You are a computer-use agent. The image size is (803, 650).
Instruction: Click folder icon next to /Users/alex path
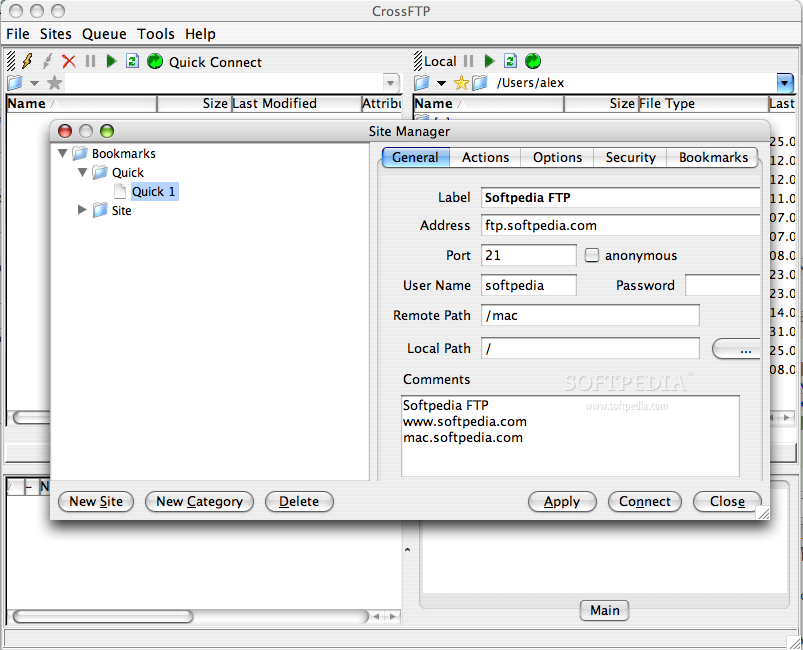[480, 82]
